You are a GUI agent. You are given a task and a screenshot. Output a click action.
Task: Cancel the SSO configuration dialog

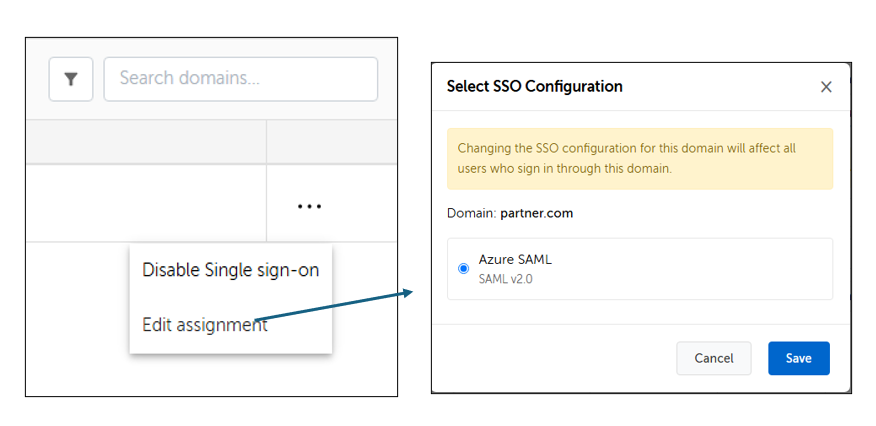point(713,358)
